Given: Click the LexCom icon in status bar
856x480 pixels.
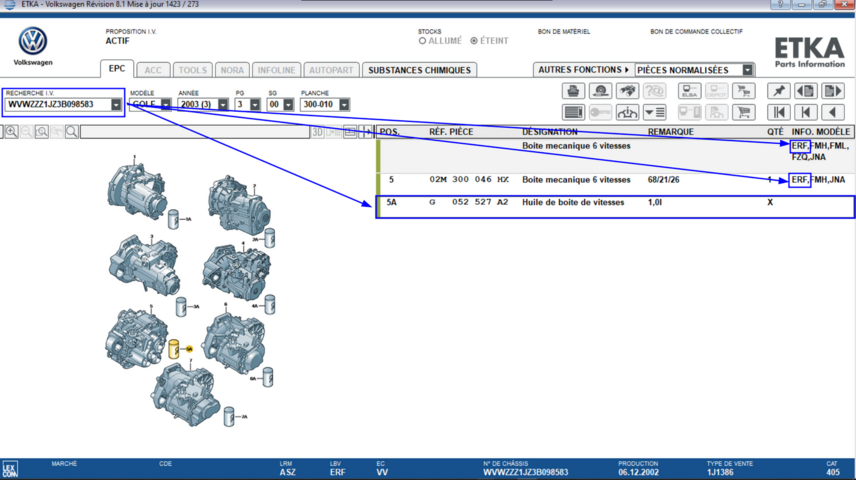Looking at the screenshot, I should click(10, 470).
